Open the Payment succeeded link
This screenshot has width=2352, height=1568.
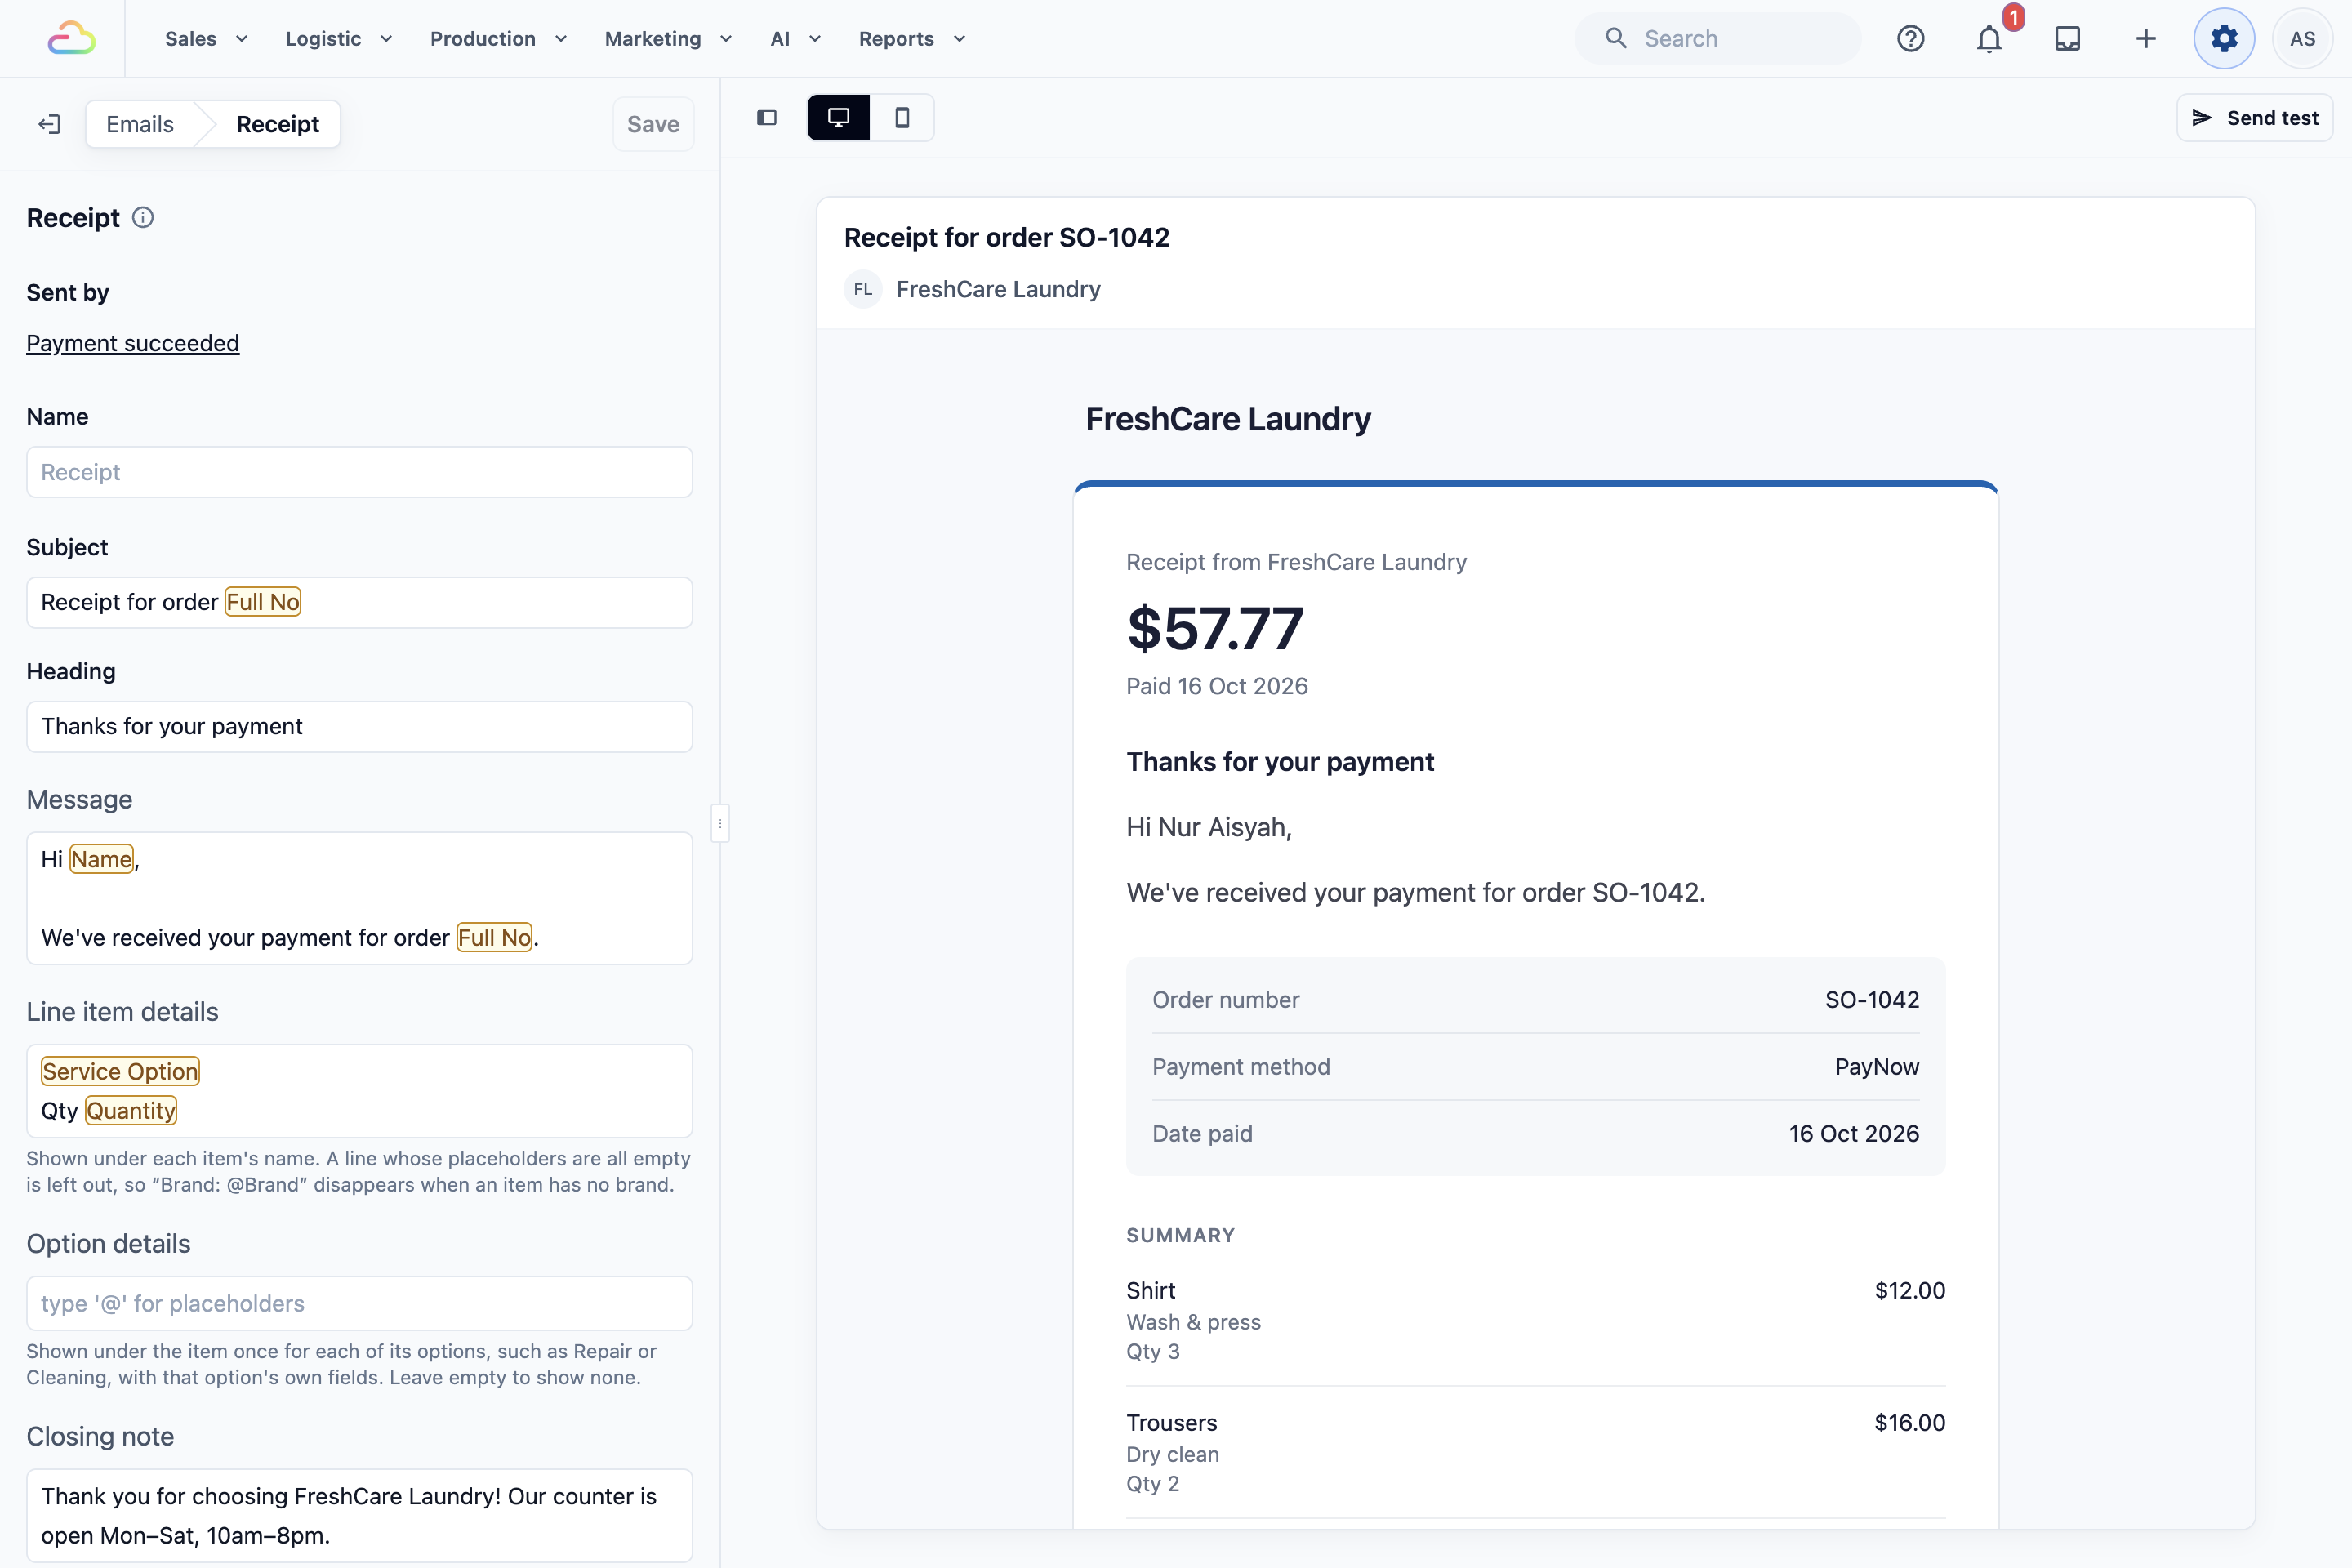pyautogui.click(x=133, y=343)
